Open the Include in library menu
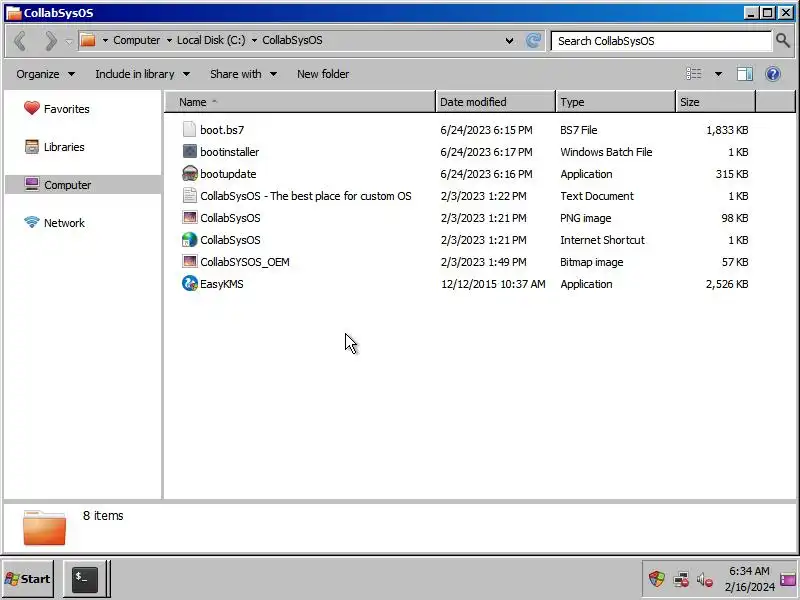Image resolution: width=800 pixels, height=600 pixels. [142, 74]
